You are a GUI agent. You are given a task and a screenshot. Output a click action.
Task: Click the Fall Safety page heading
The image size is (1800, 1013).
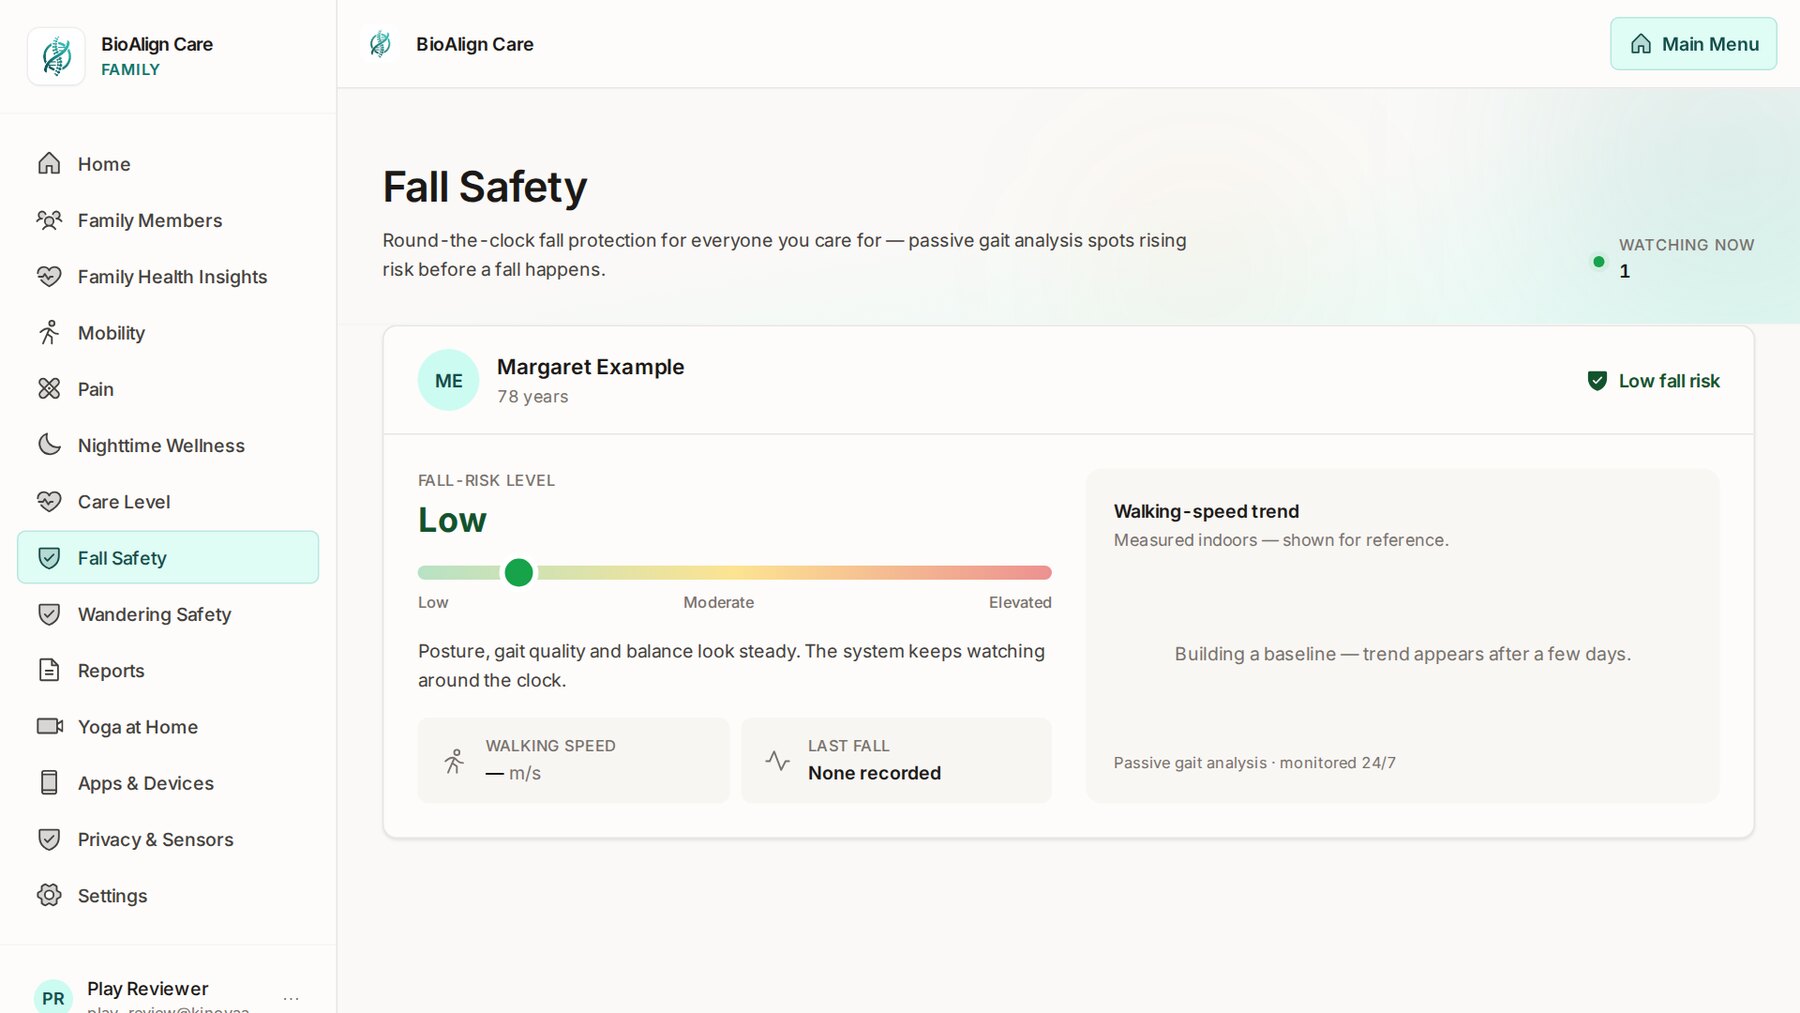485,187
